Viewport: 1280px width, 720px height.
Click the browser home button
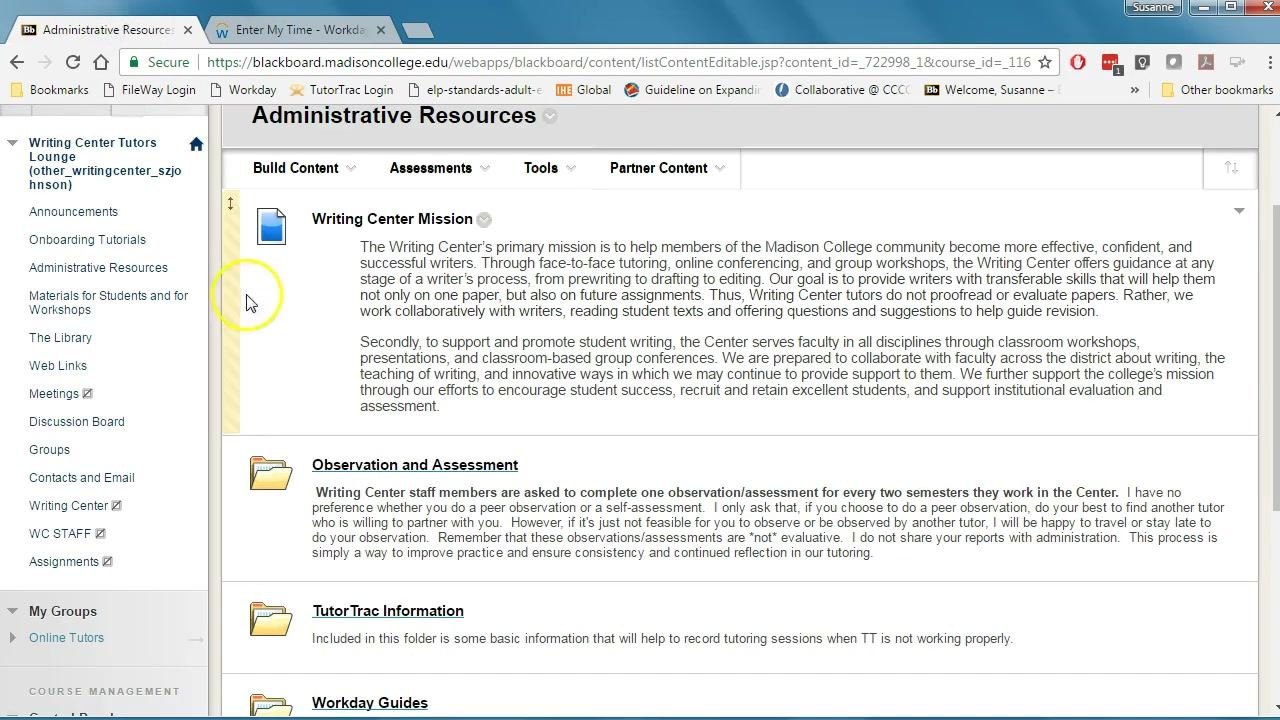(x=101, y=62)
